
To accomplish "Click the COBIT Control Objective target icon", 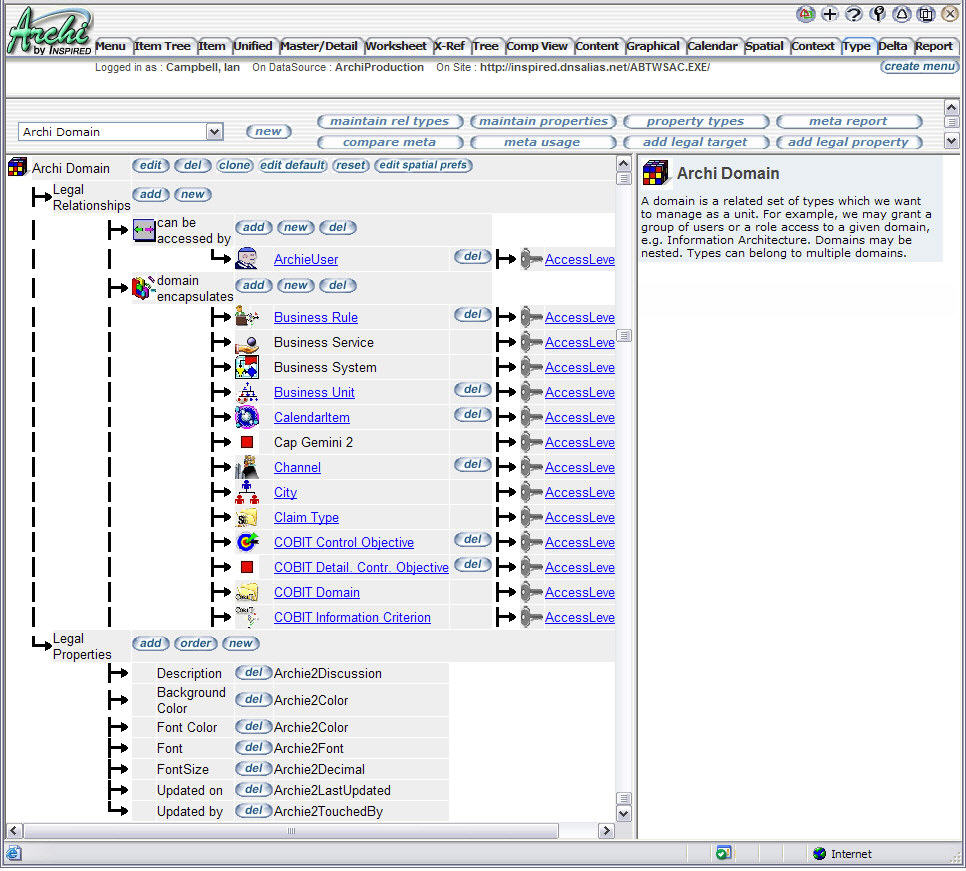I will tap(246, 542).
